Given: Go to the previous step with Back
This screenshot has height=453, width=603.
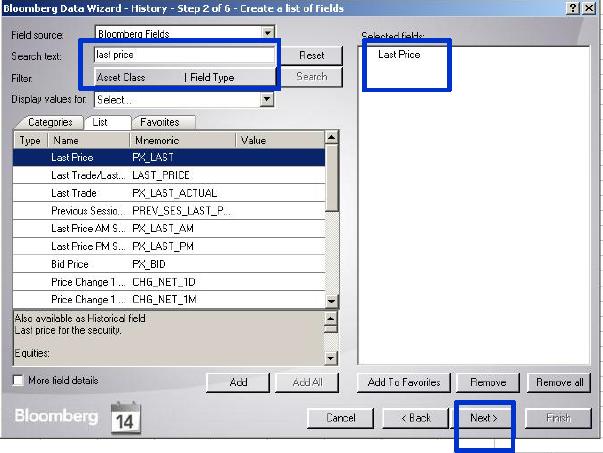Looking at the screenshot, I should (x=416, y=418).
